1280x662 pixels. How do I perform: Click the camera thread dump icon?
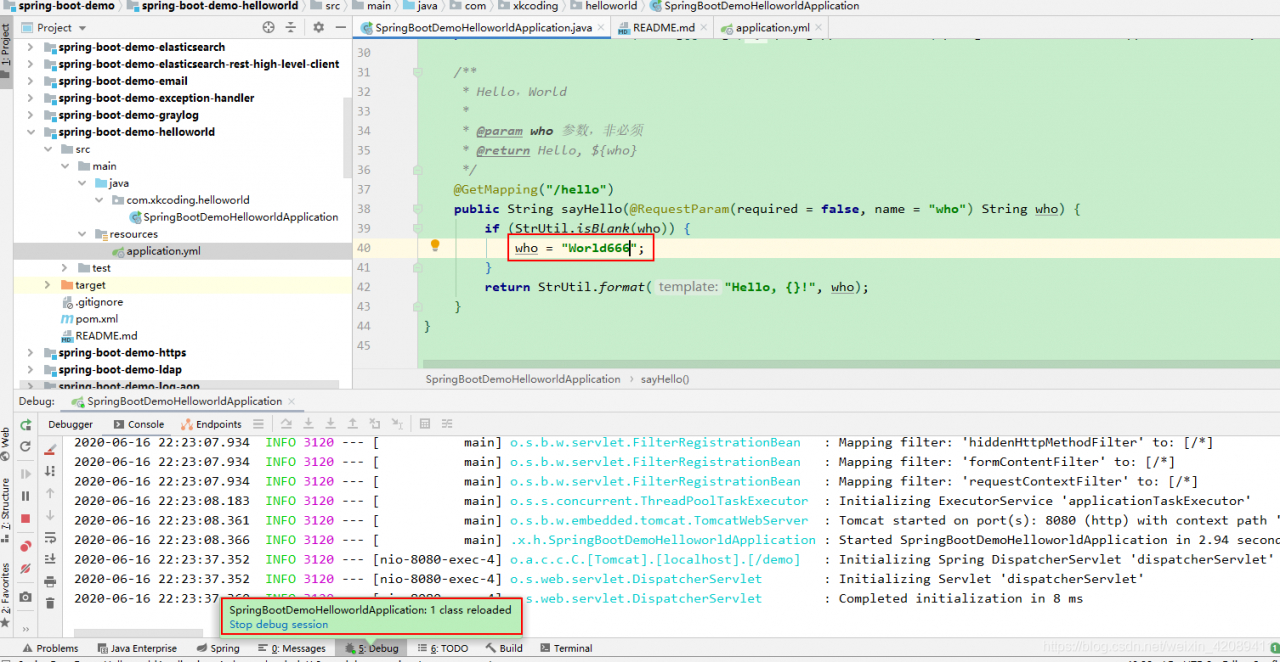[25, 597]
